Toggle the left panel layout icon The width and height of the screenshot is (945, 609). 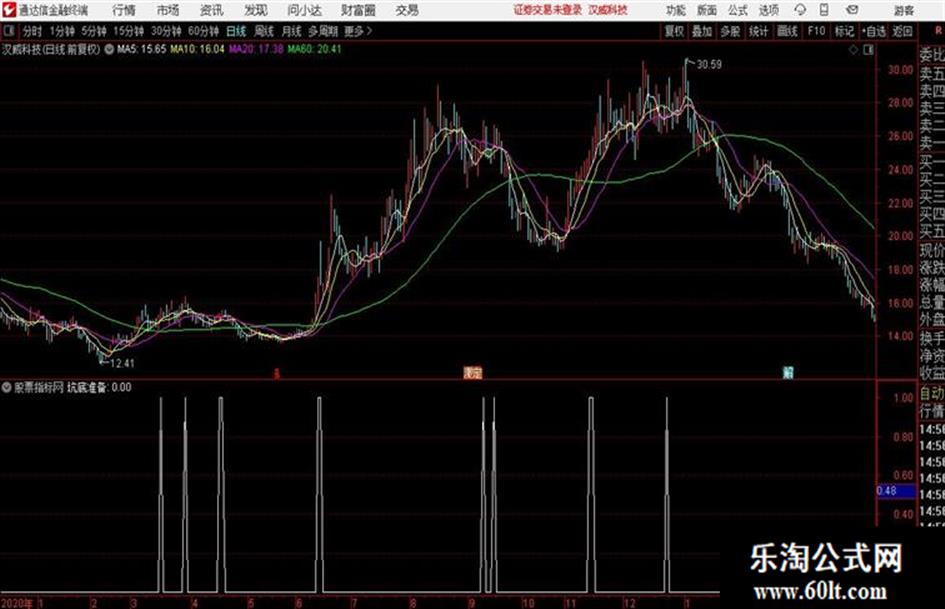8,31
